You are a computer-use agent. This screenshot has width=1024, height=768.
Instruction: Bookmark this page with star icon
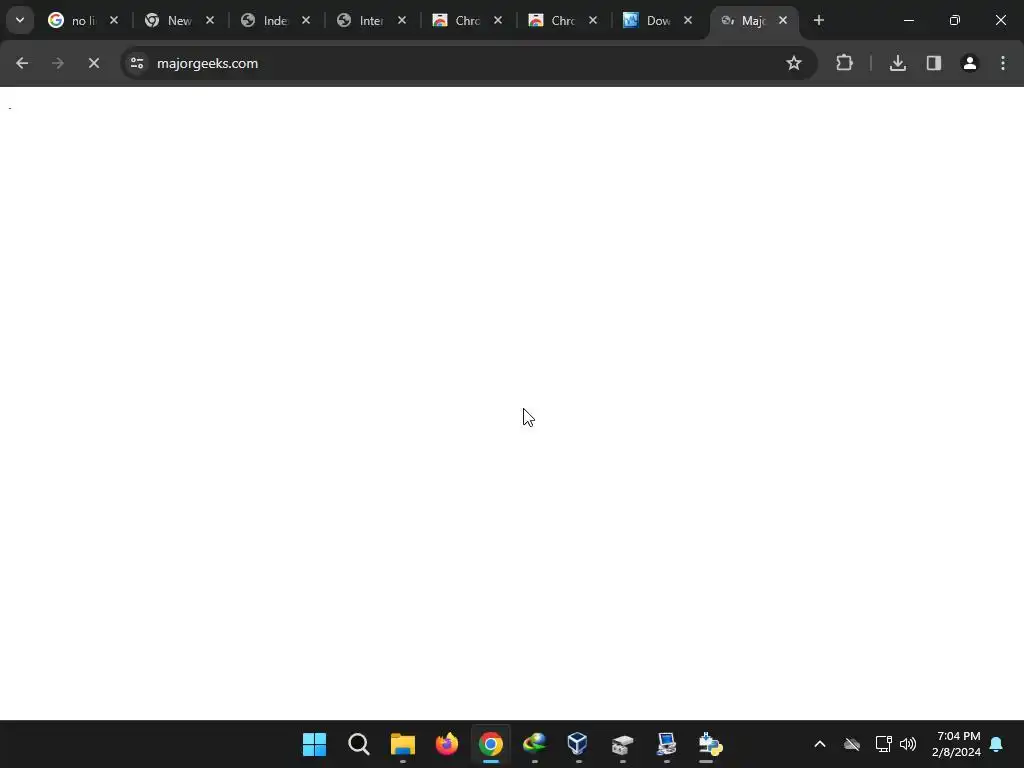pos(793,63)
